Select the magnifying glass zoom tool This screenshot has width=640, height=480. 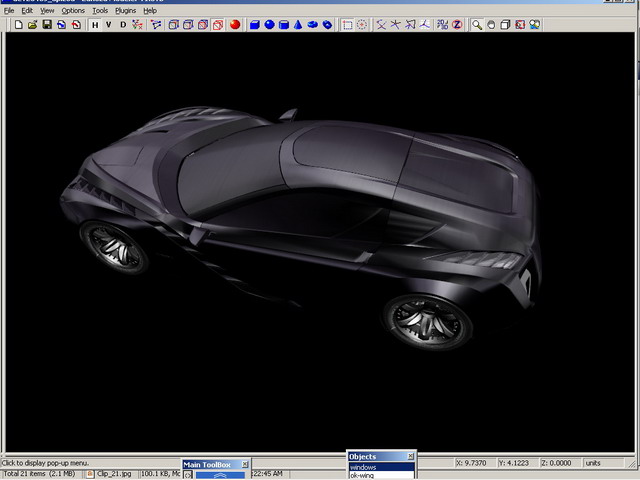477,24
